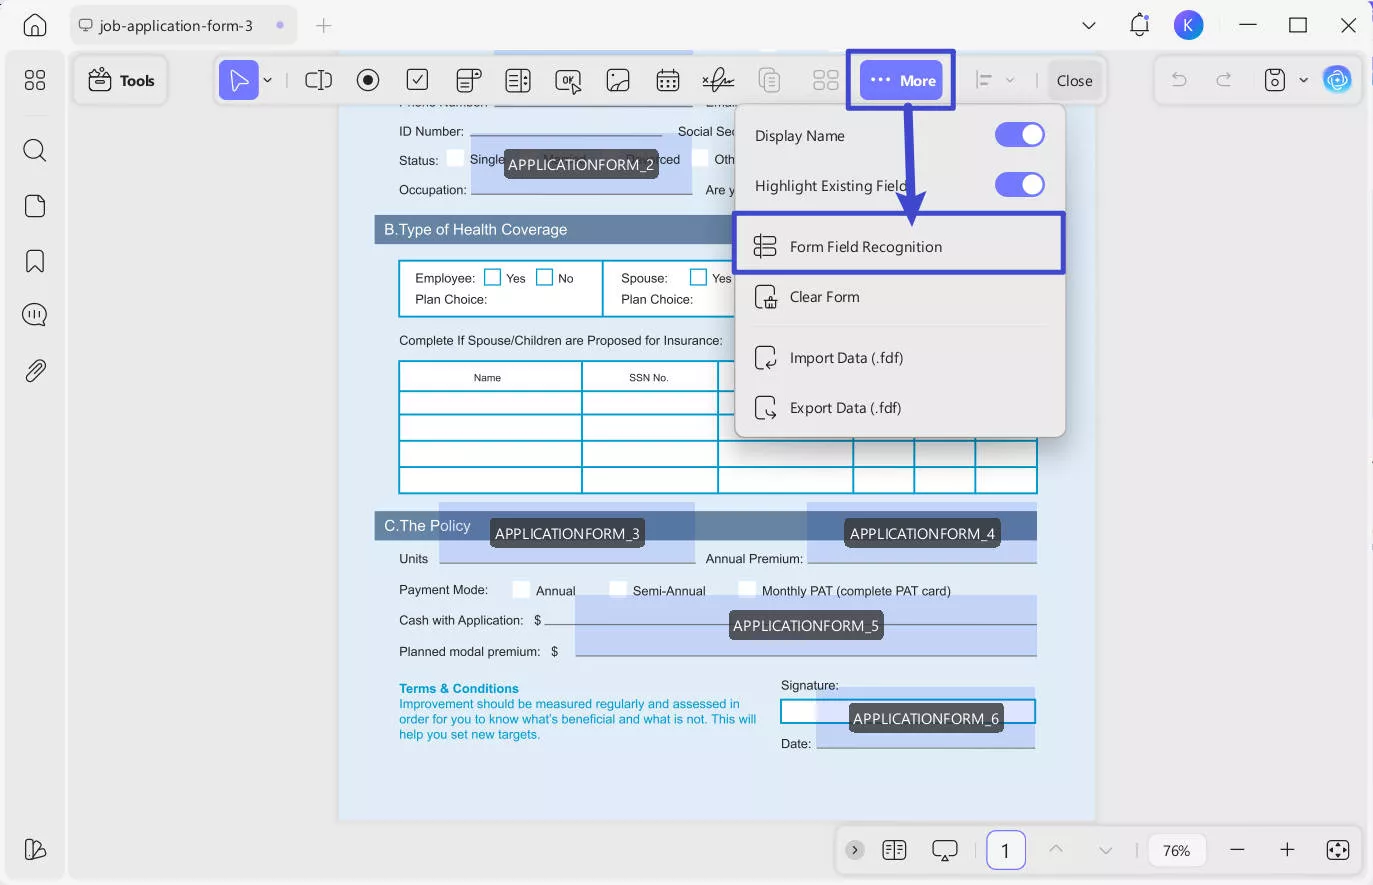Toggle the Display Name switch
This screenshot has width=1373, height=885.
coord(1019,134)
